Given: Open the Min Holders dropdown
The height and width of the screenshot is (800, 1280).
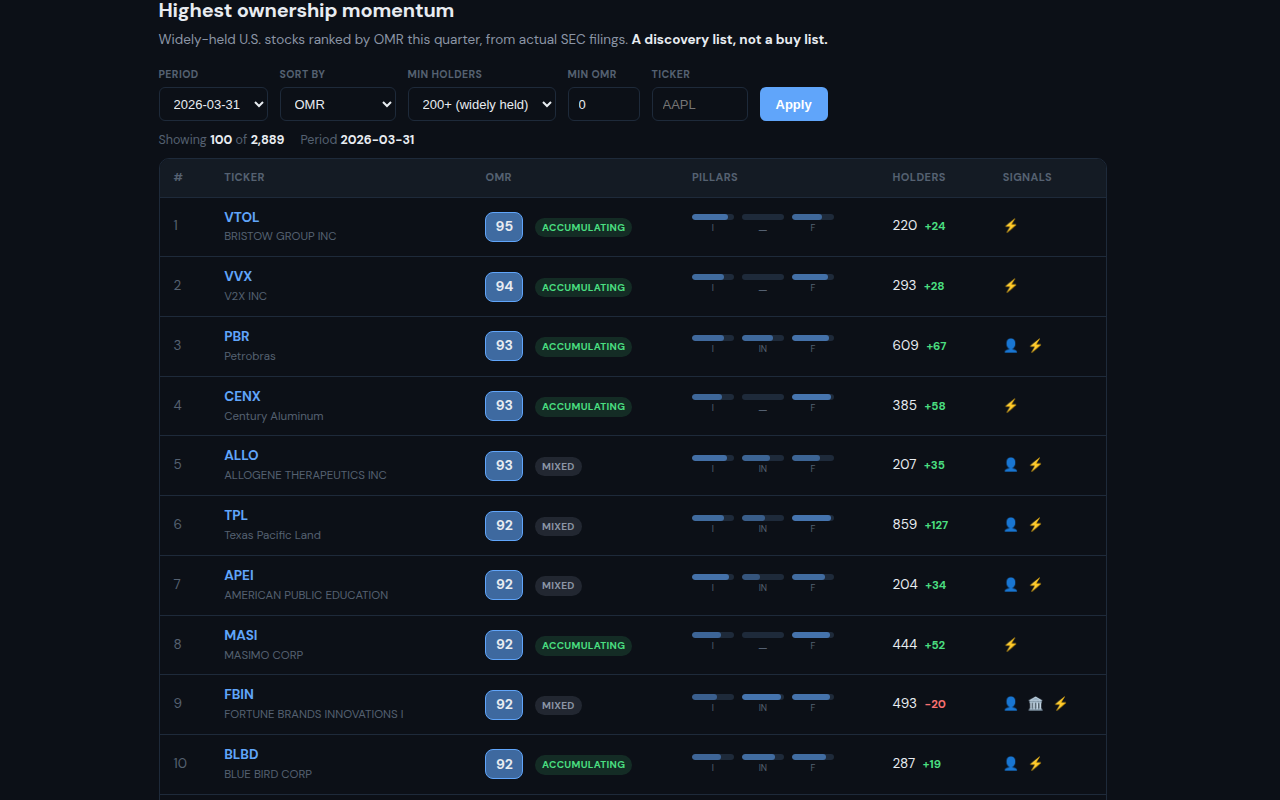Looking at the screenshot, I should 482,104.
